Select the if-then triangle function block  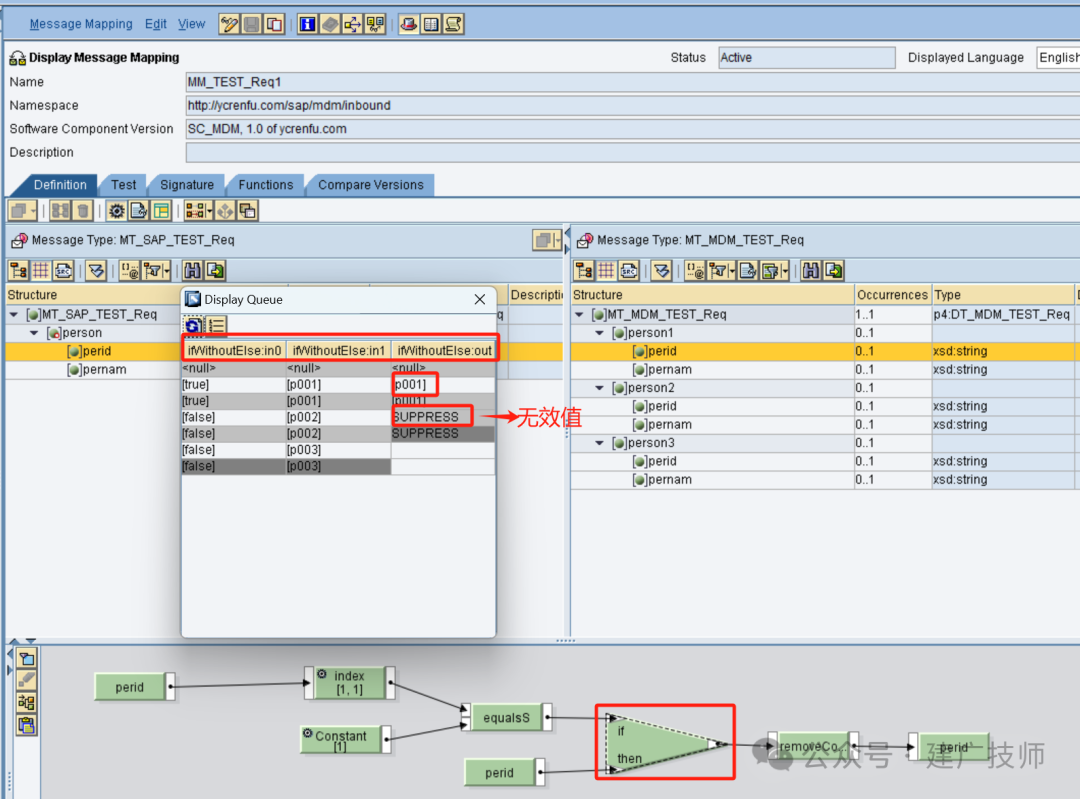(663, 743)
